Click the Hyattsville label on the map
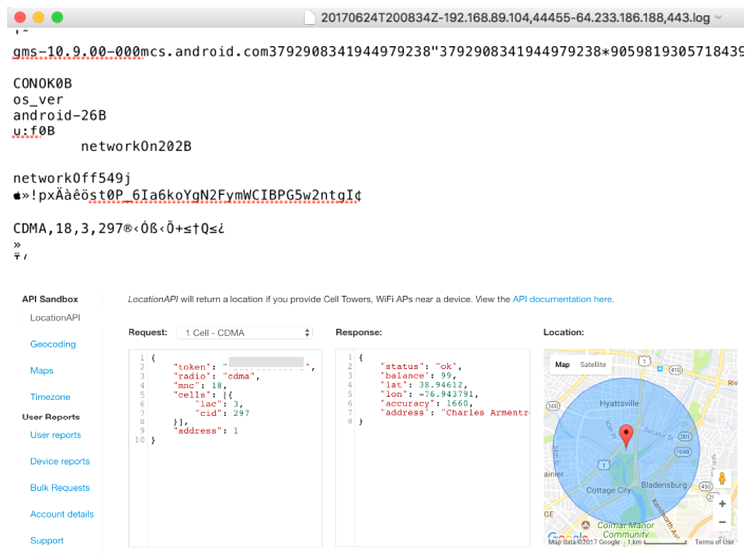This screenshot has height=553, width=750. 619,403
